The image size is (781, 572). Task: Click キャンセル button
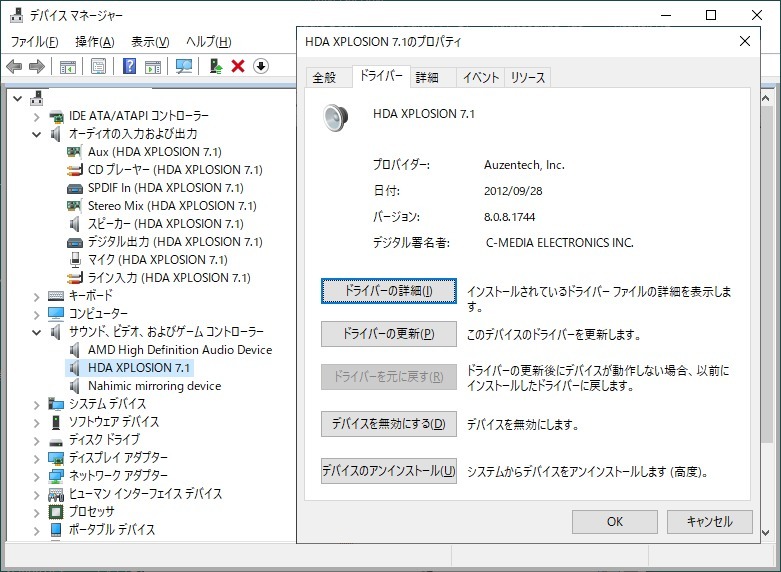pos(710,522)
